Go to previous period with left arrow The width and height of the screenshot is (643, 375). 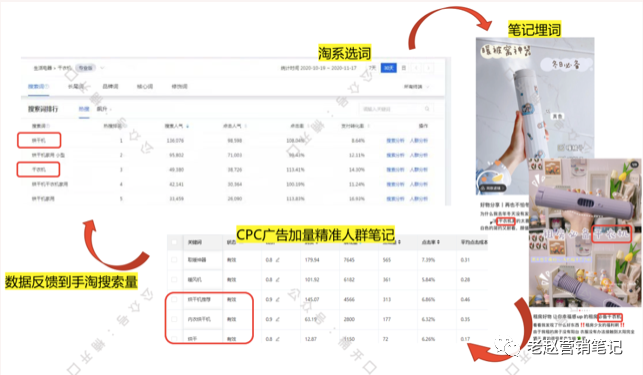click(416, 68)
